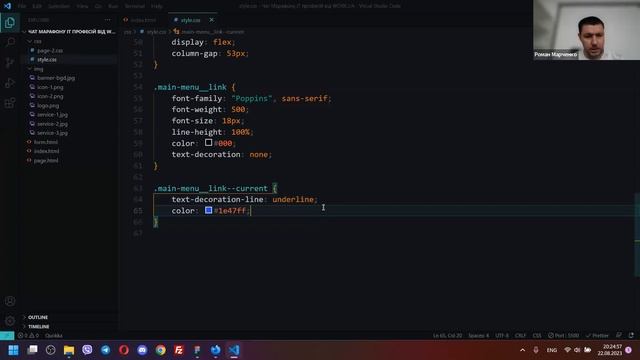
Task: Open the Edit menu
Action: pyautogui.click(x=37, y=6)
